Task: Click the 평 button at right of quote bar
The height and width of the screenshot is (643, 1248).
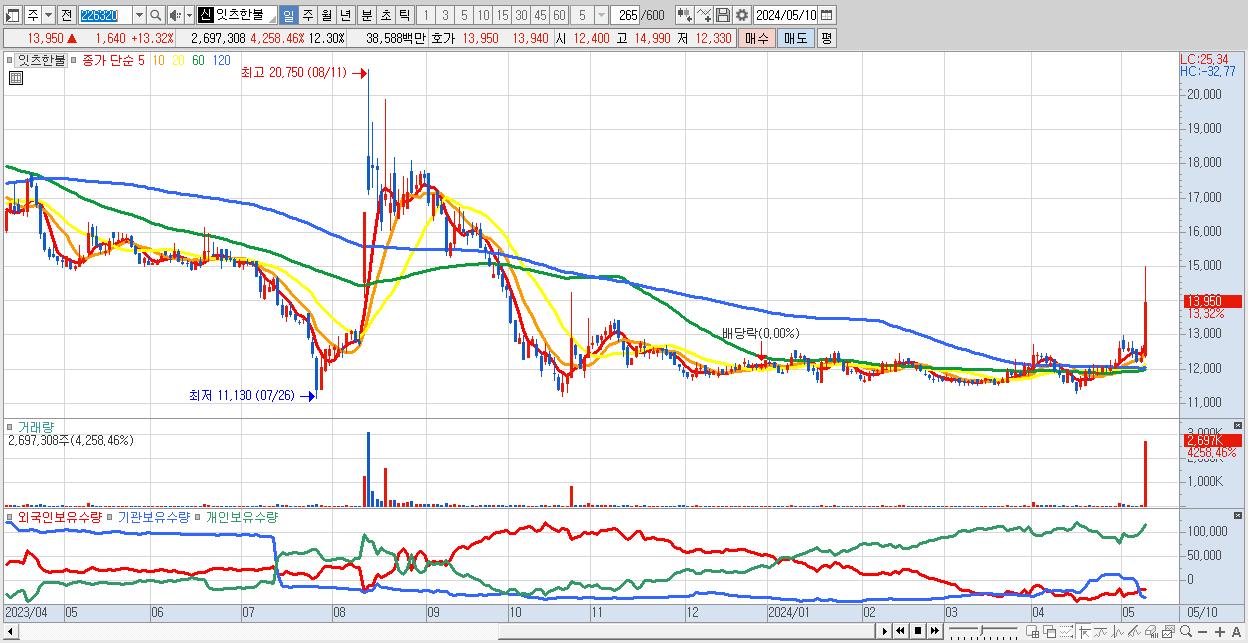Action: click(826, 38)
